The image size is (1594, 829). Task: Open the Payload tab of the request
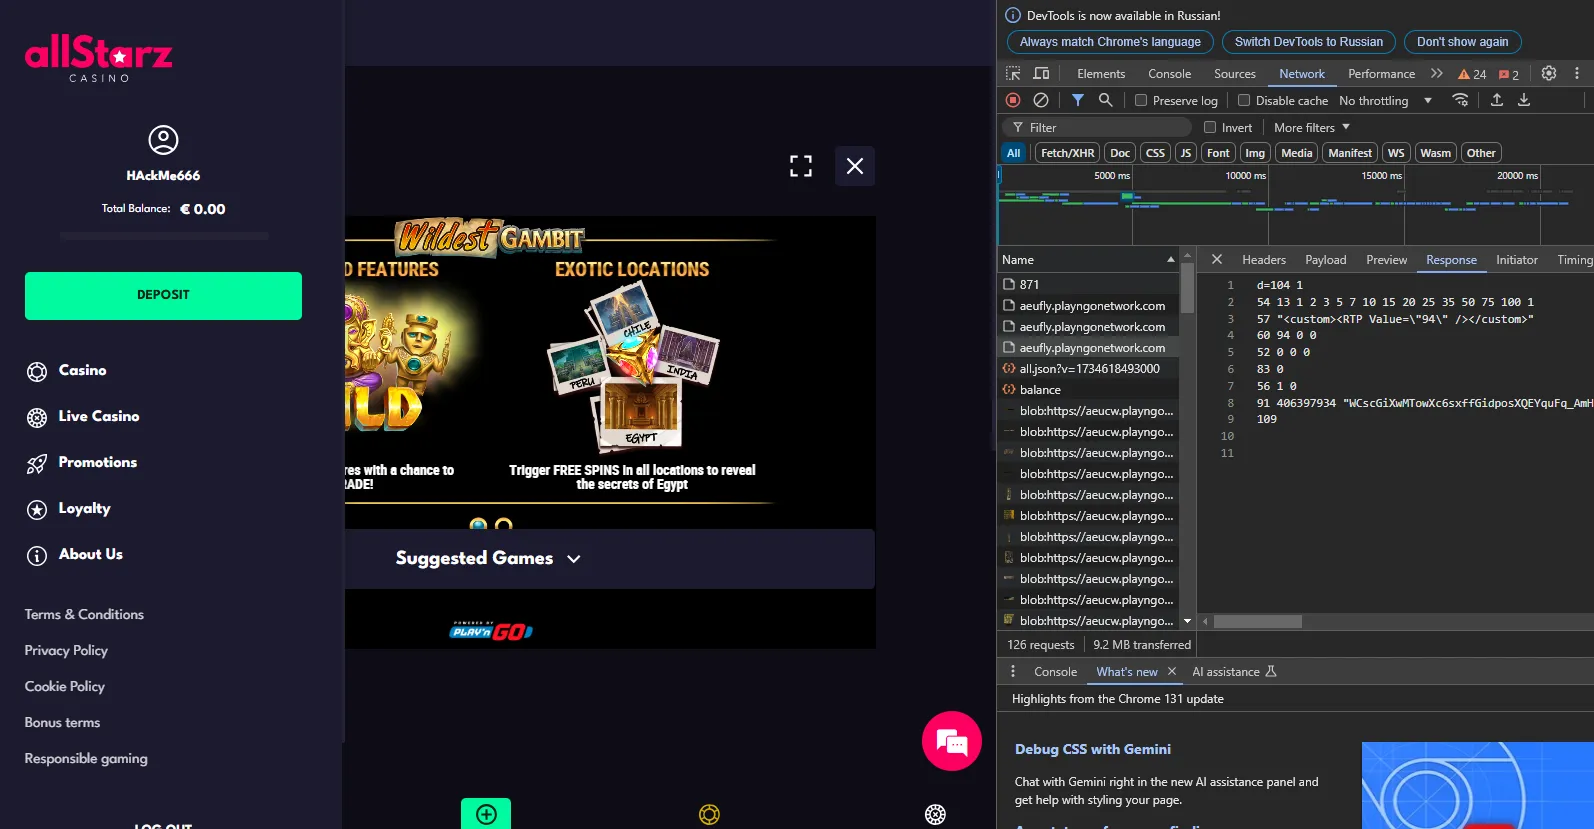pyautogui.click(x=1326, y=259)
